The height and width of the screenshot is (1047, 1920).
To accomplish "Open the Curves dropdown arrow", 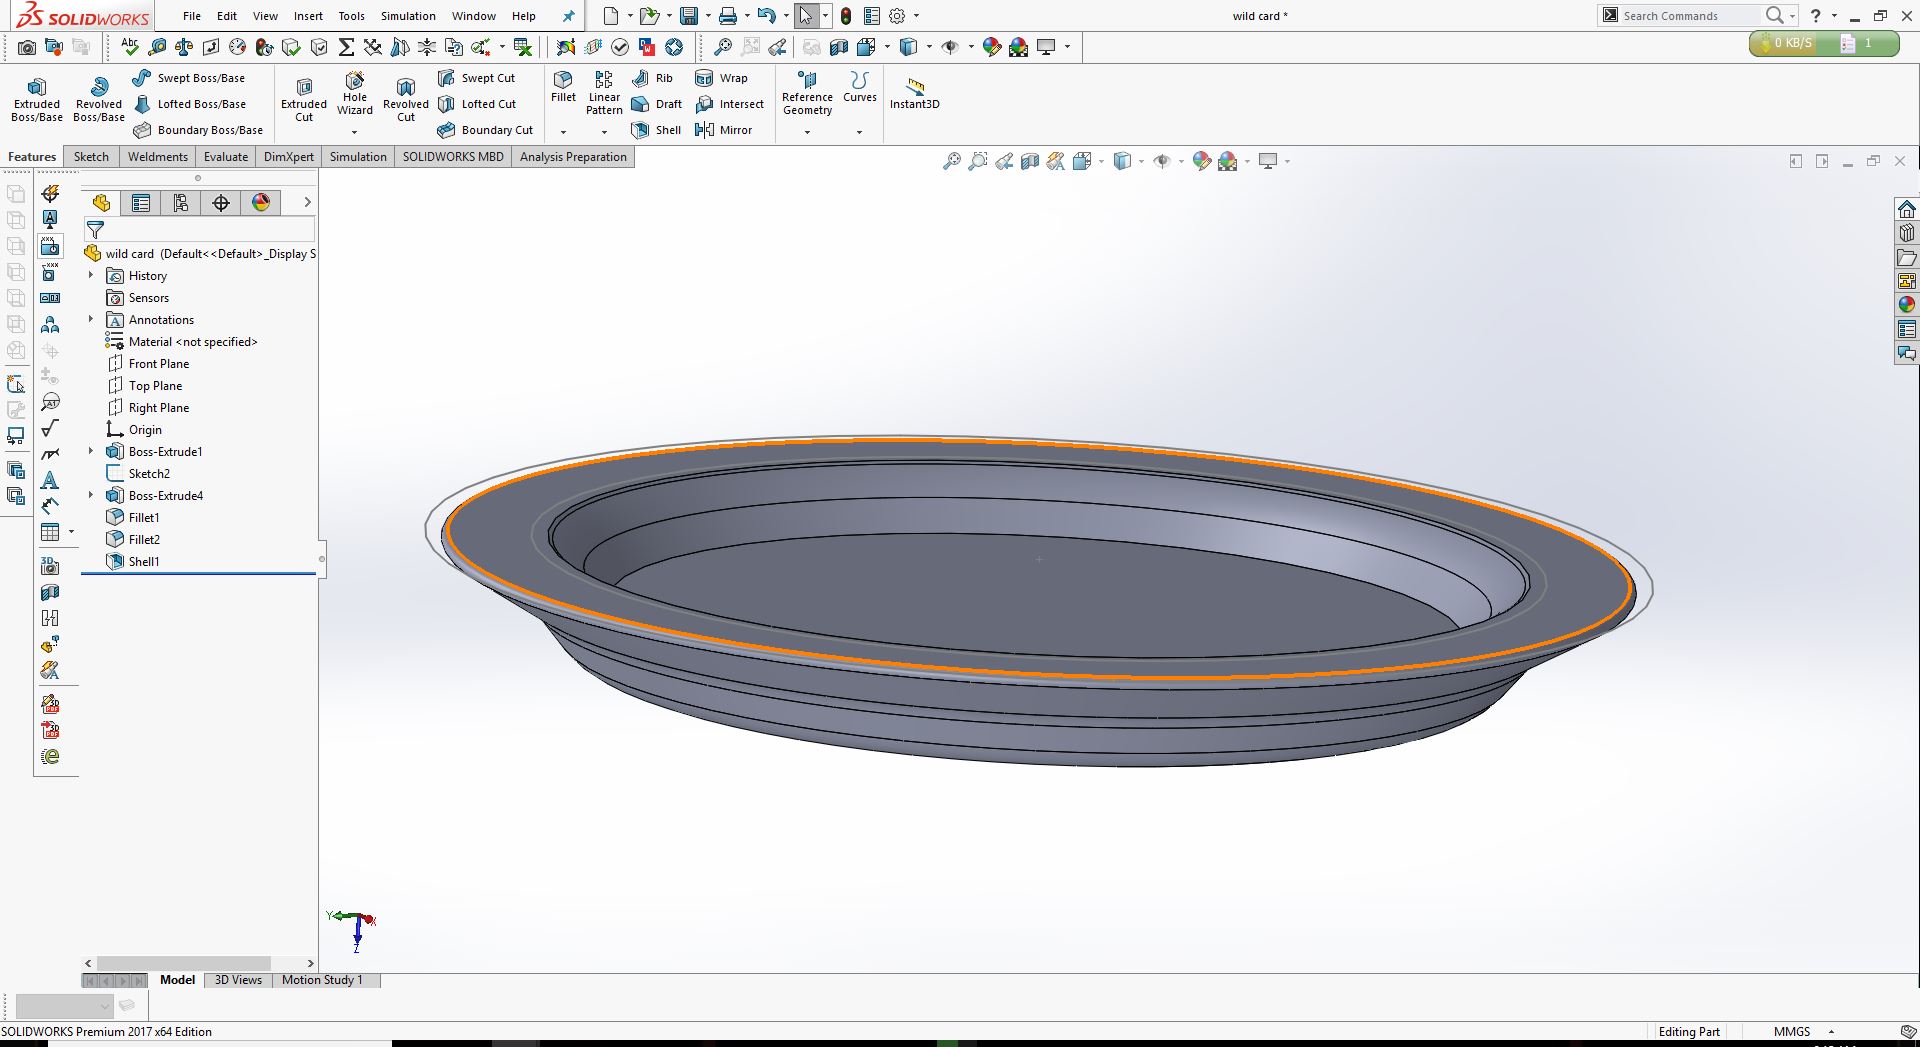I will pos(859,132).
